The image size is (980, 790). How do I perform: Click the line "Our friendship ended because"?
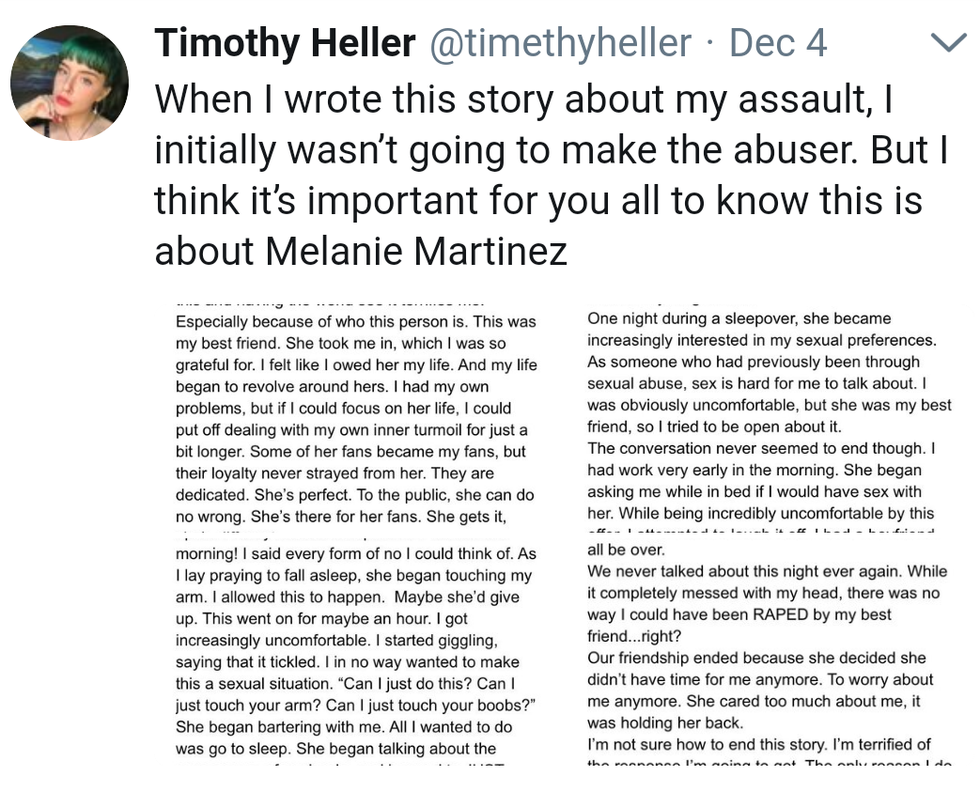(756, 659)
